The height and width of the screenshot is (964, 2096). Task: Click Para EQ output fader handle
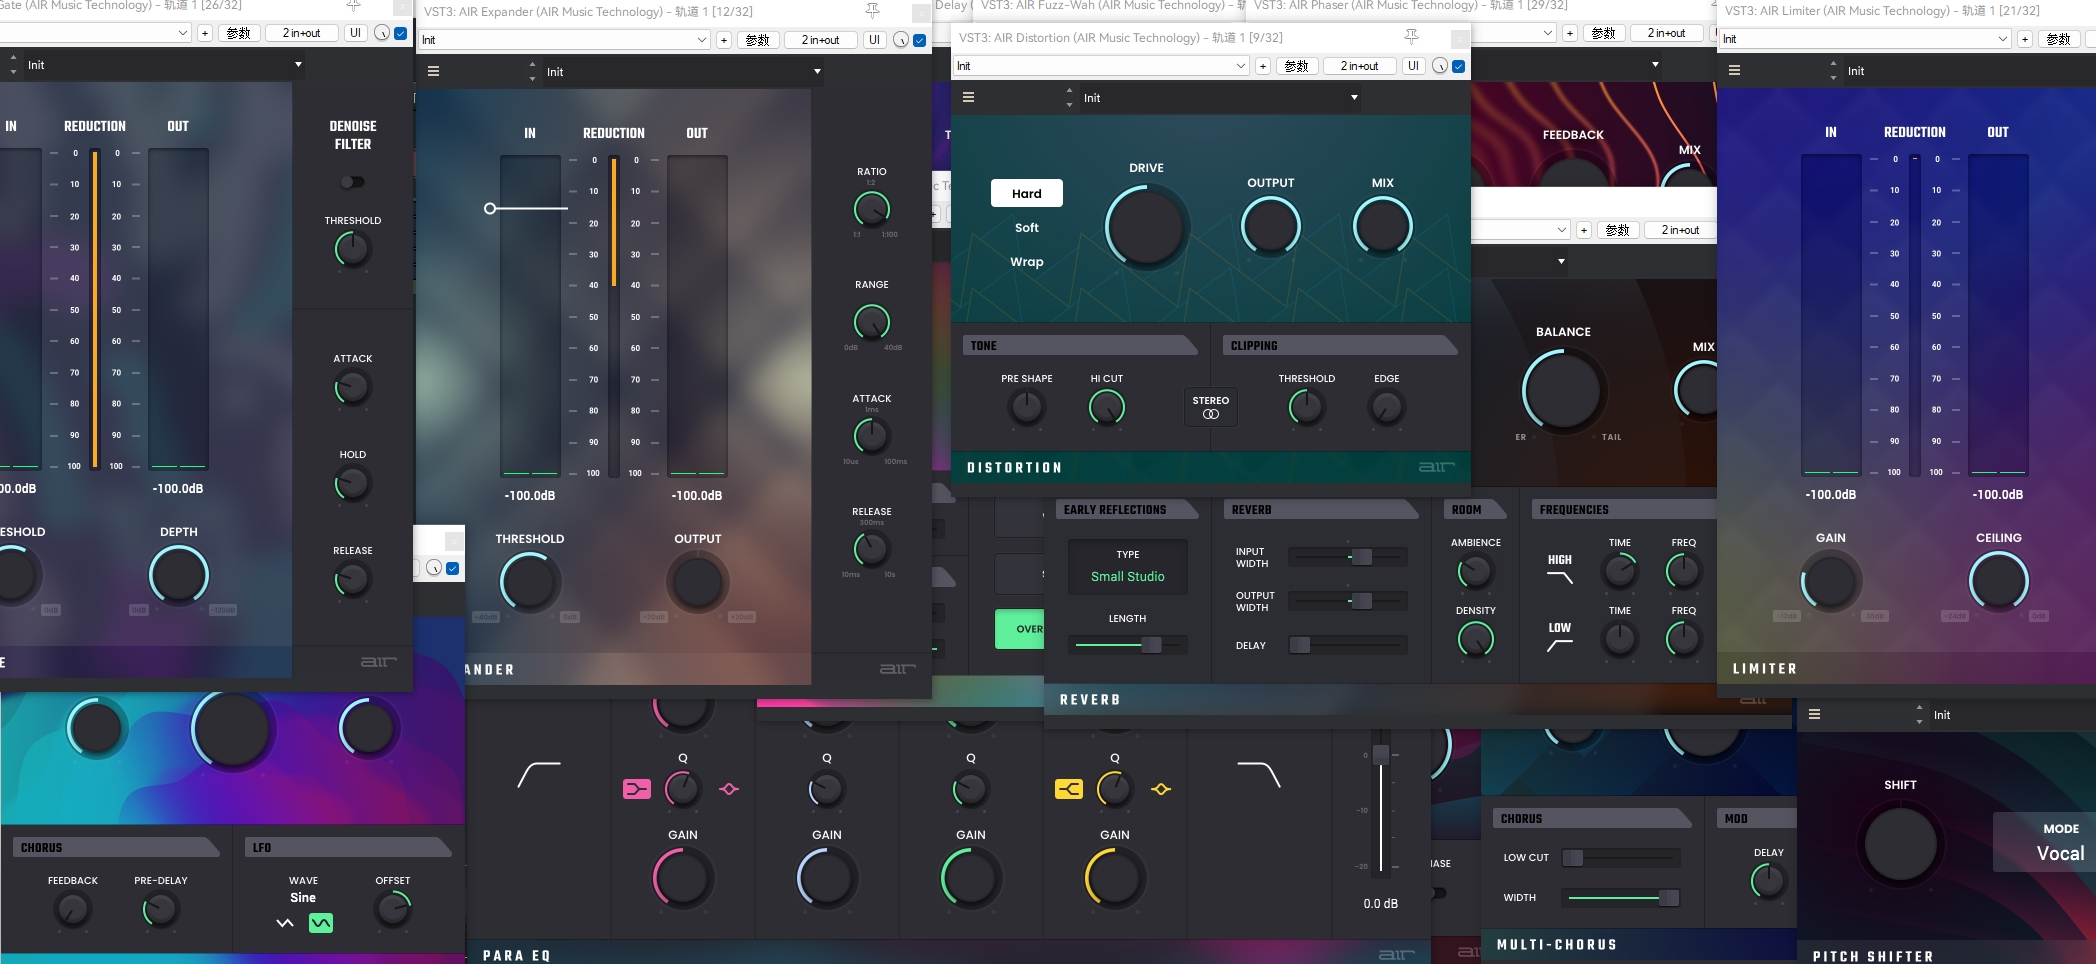tap(1381, 755)
